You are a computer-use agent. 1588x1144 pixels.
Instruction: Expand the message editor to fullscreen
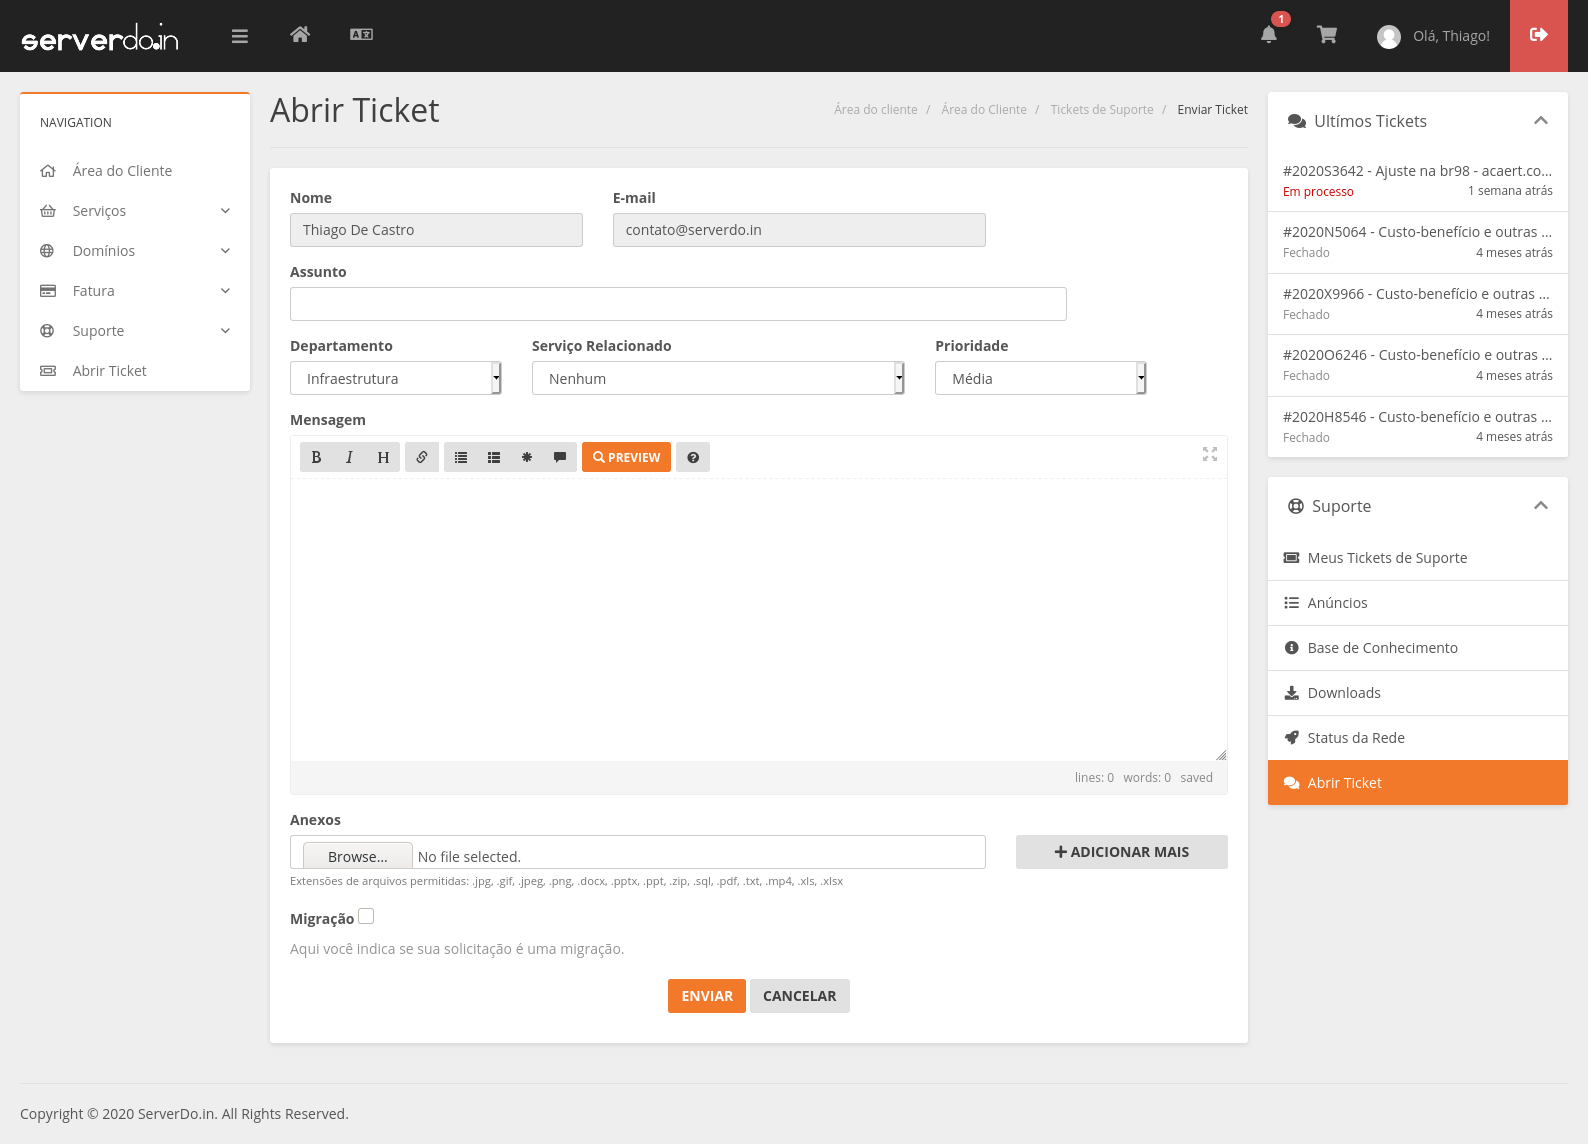(1209, 454)
